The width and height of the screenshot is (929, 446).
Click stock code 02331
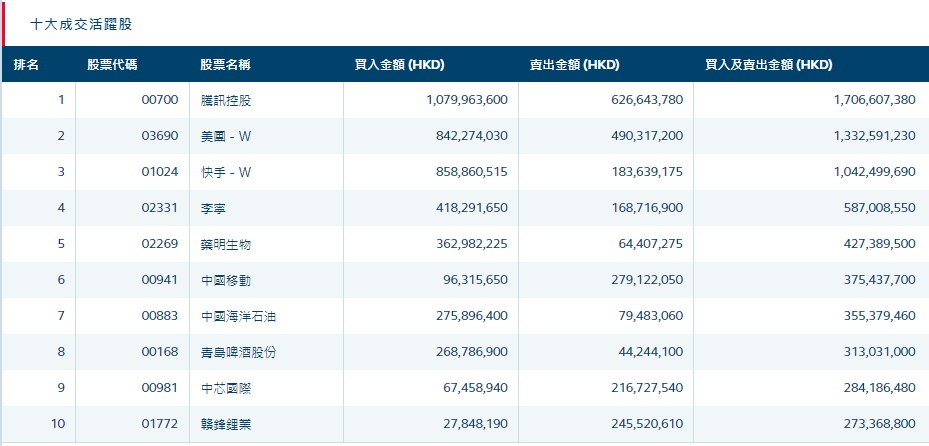(x=160, y=208)
